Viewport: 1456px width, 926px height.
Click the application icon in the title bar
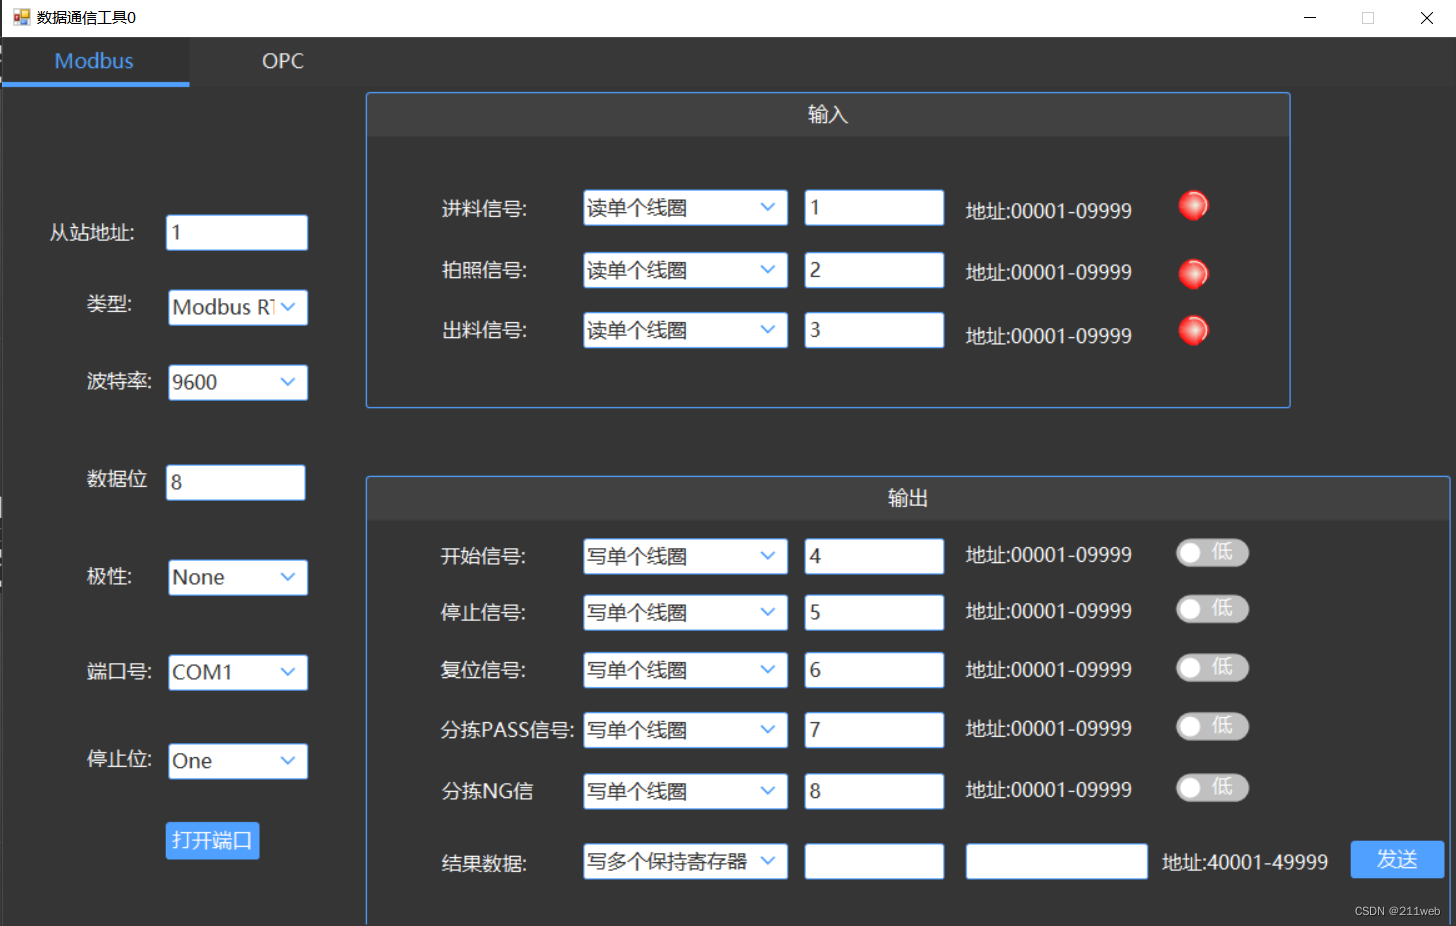[x=20, y=16]
